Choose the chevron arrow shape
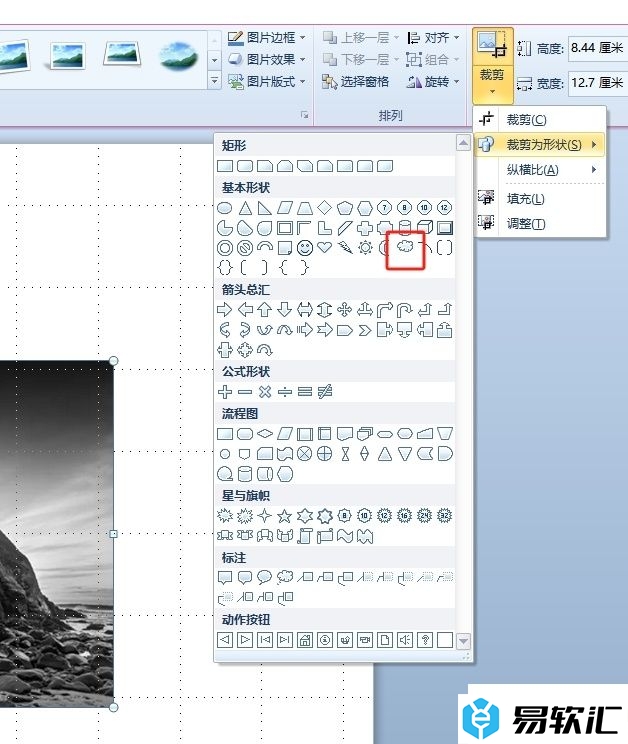Image resolution: width=628 pixels, height=744 pixels. [364, 330]
